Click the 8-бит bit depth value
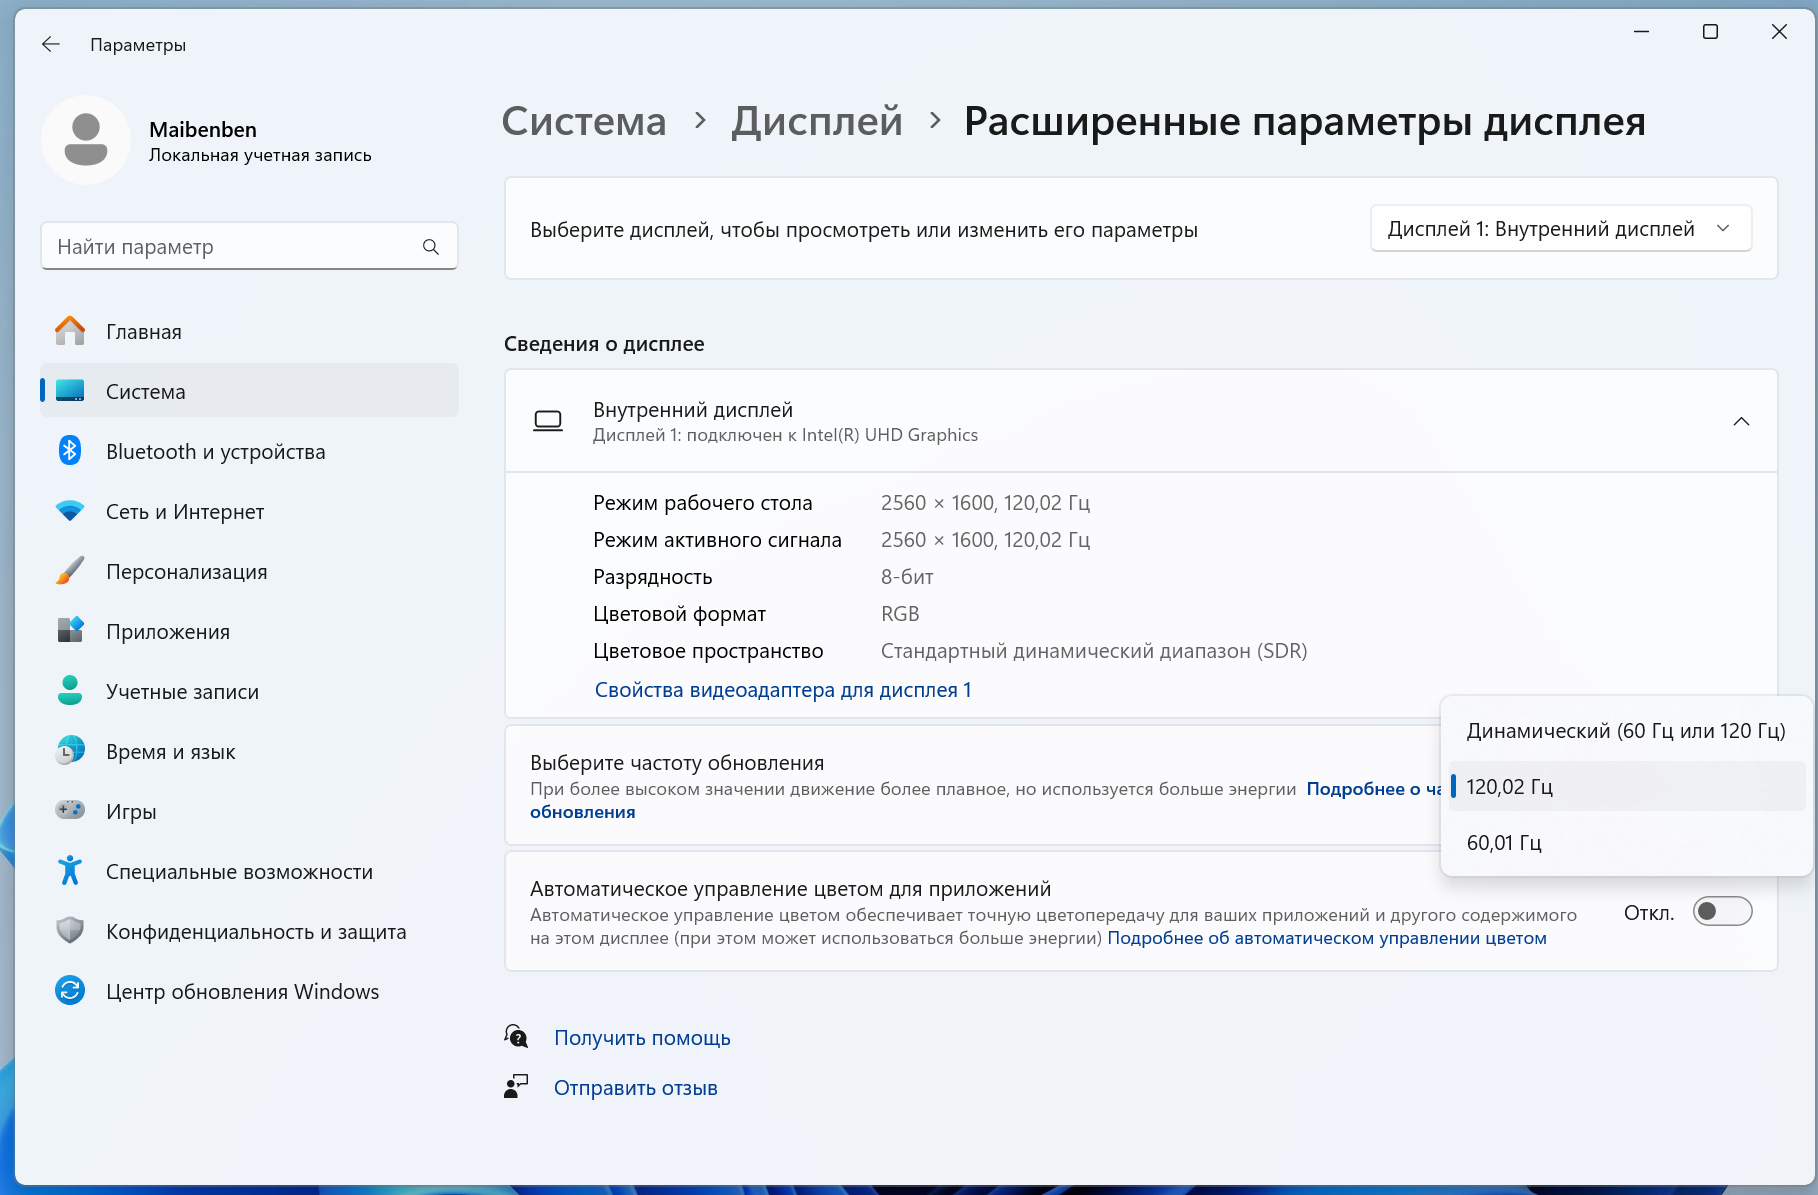 pyautogui.click(x=907, y=577)
